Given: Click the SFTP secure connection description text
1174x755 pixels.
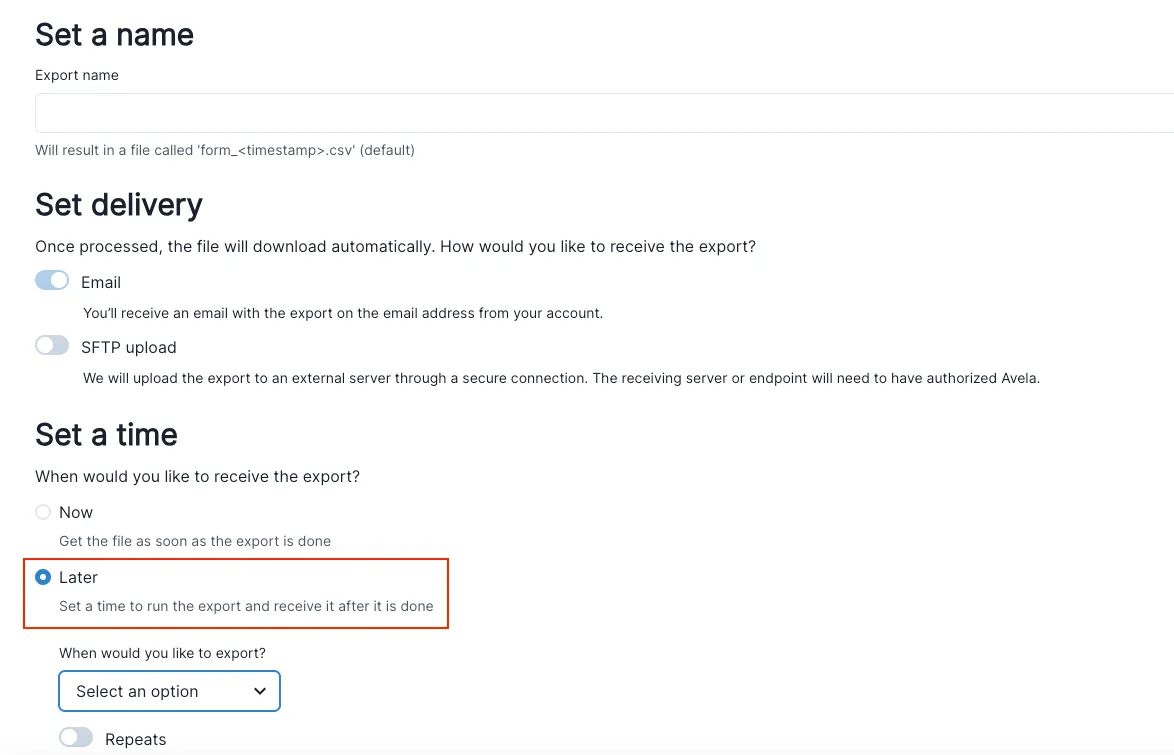Looking at the screenshot, I should [x=561, y=378].
